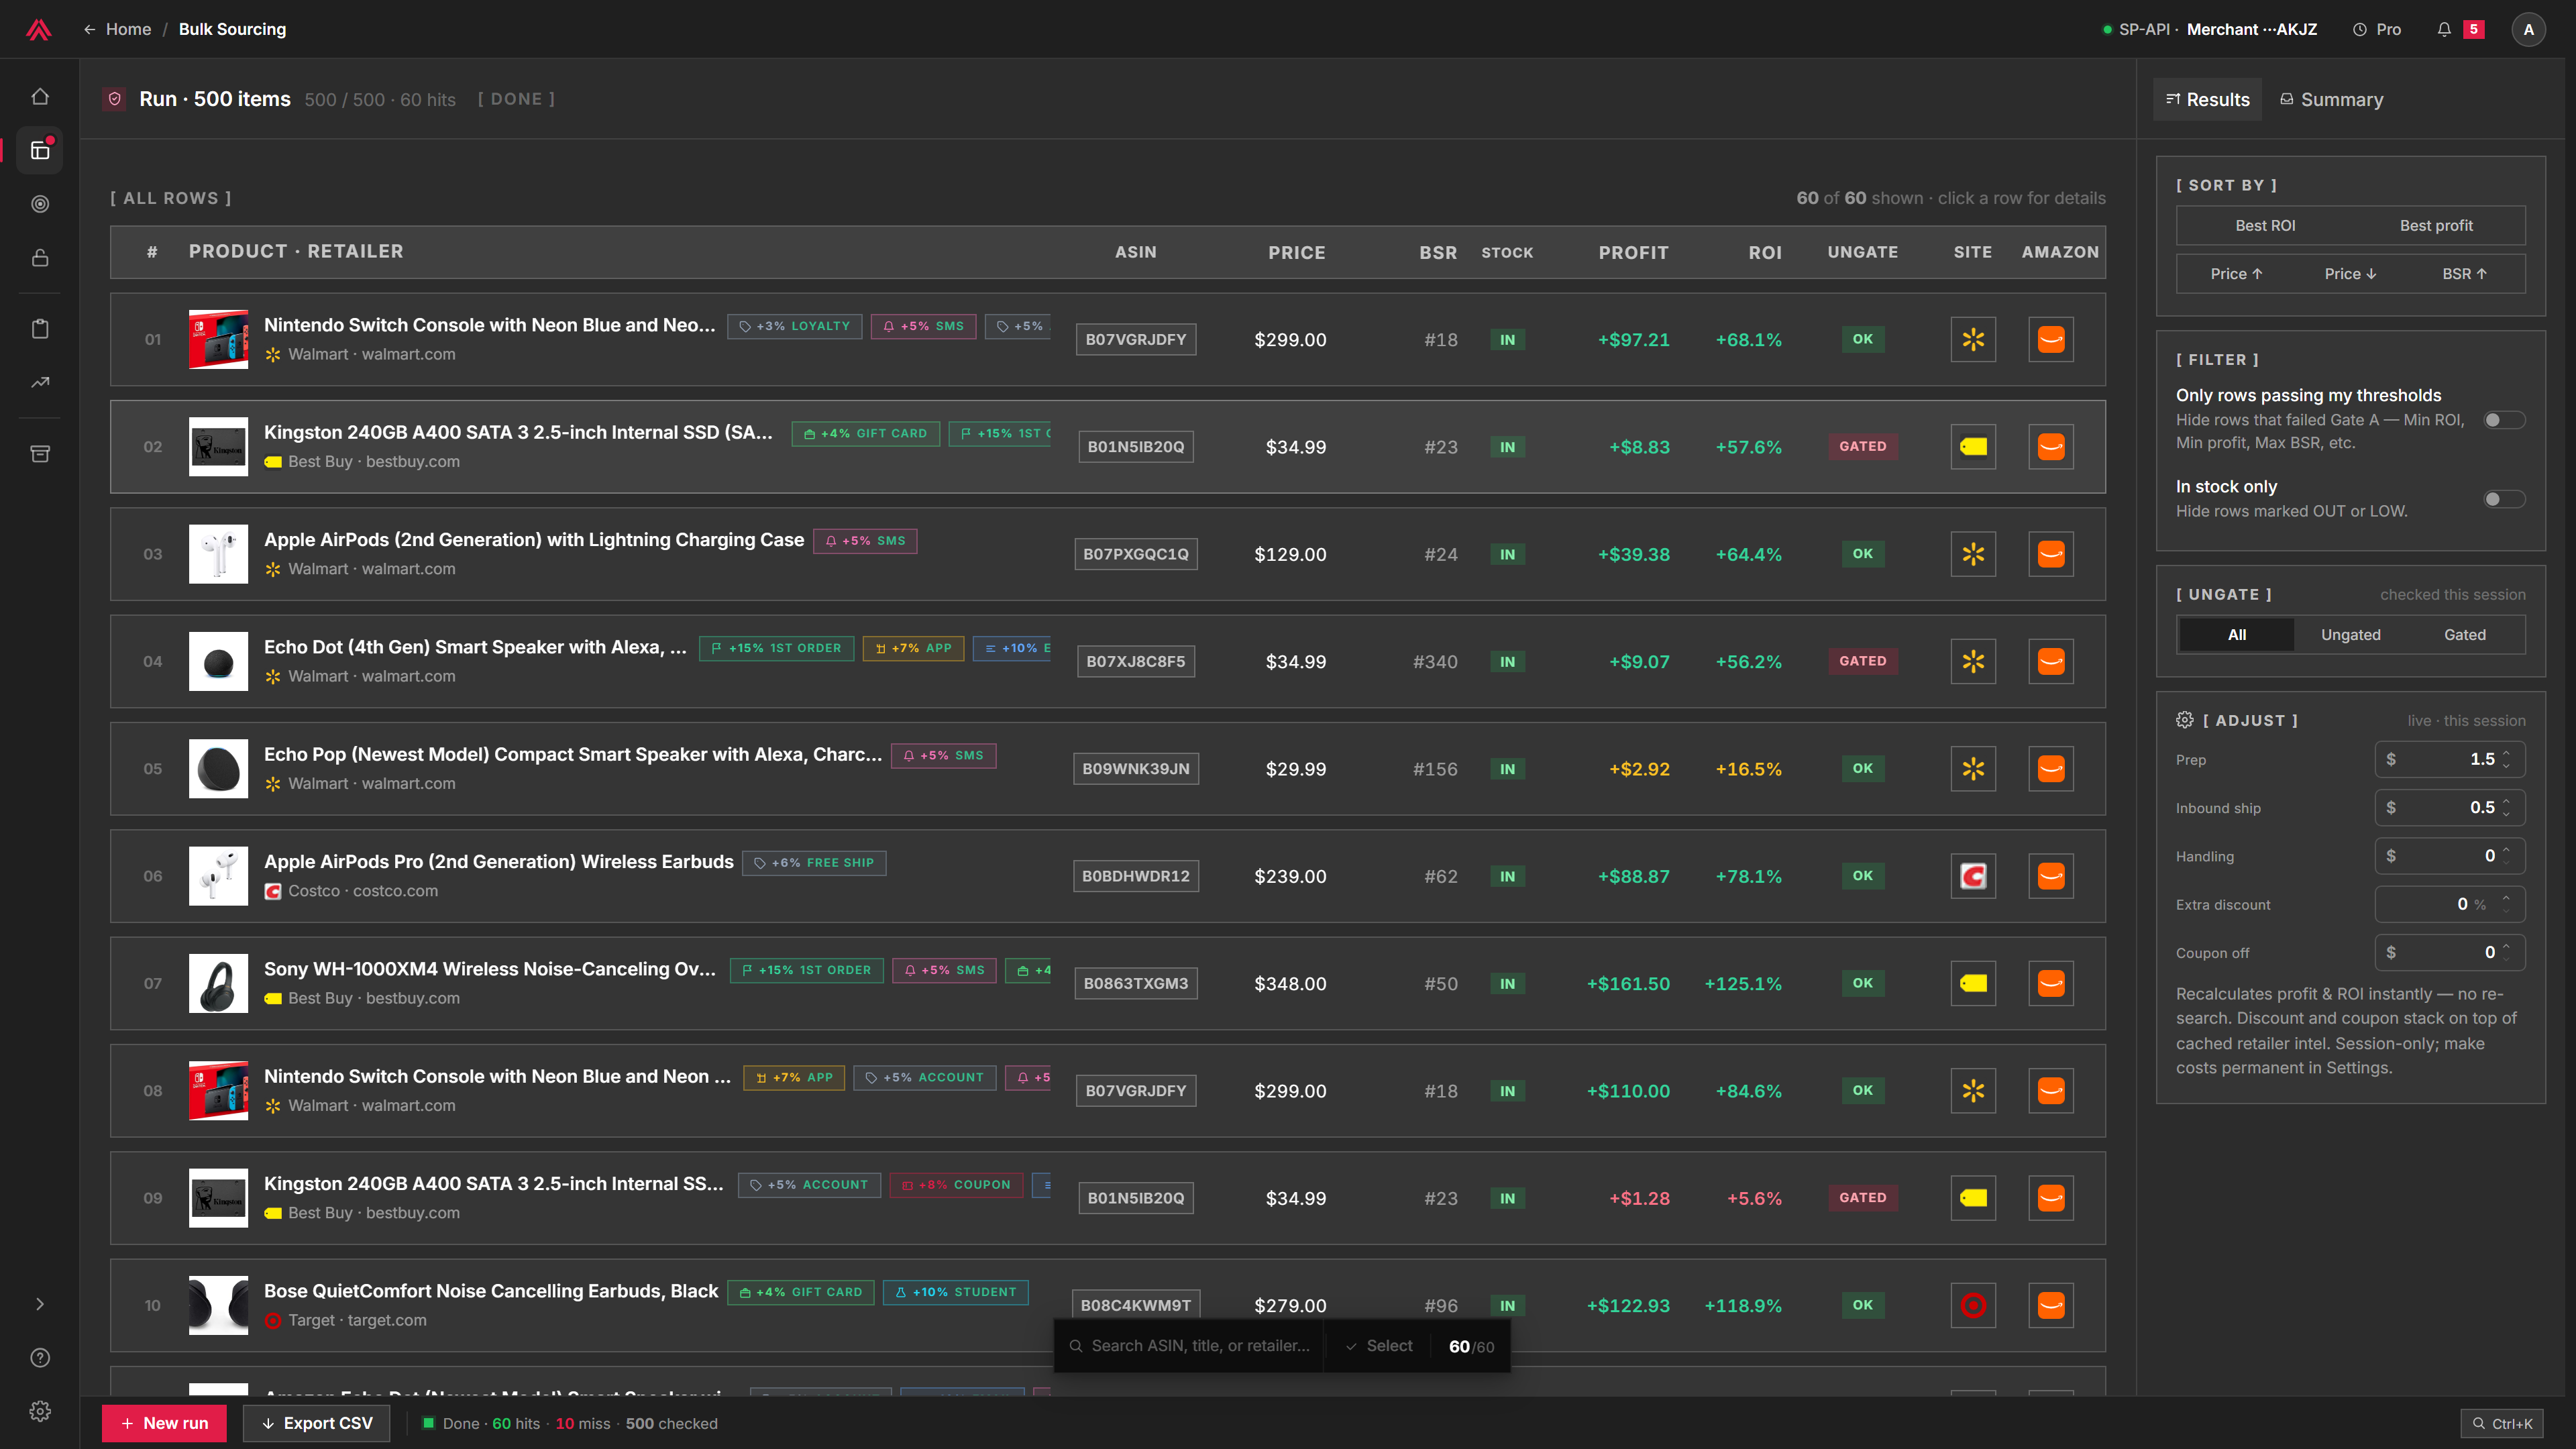
Task: Open the Select dropdown in the floating bar
Action: click(1379, 1346)
